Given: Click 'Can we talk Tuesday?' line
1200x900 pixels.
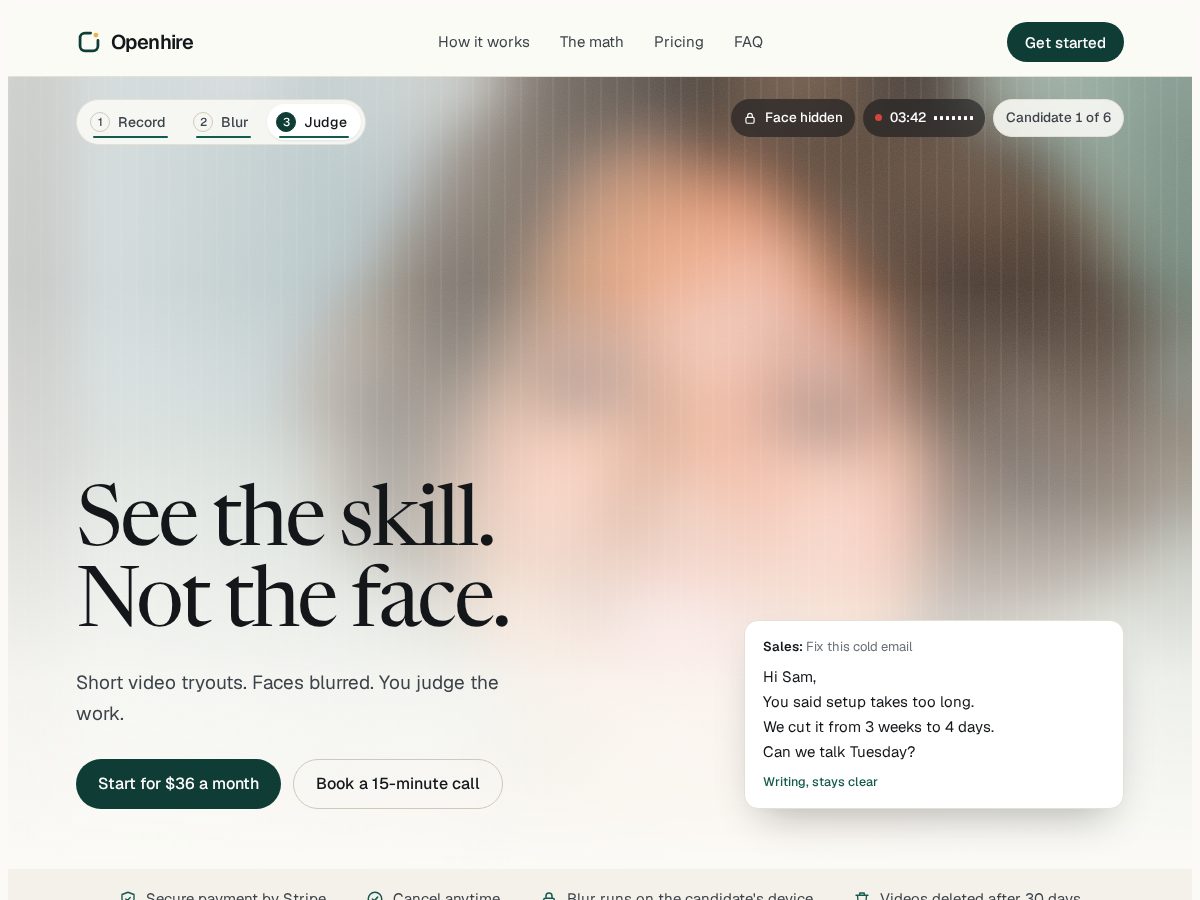Looking at the screenshot, I should (x=839, y=752).
